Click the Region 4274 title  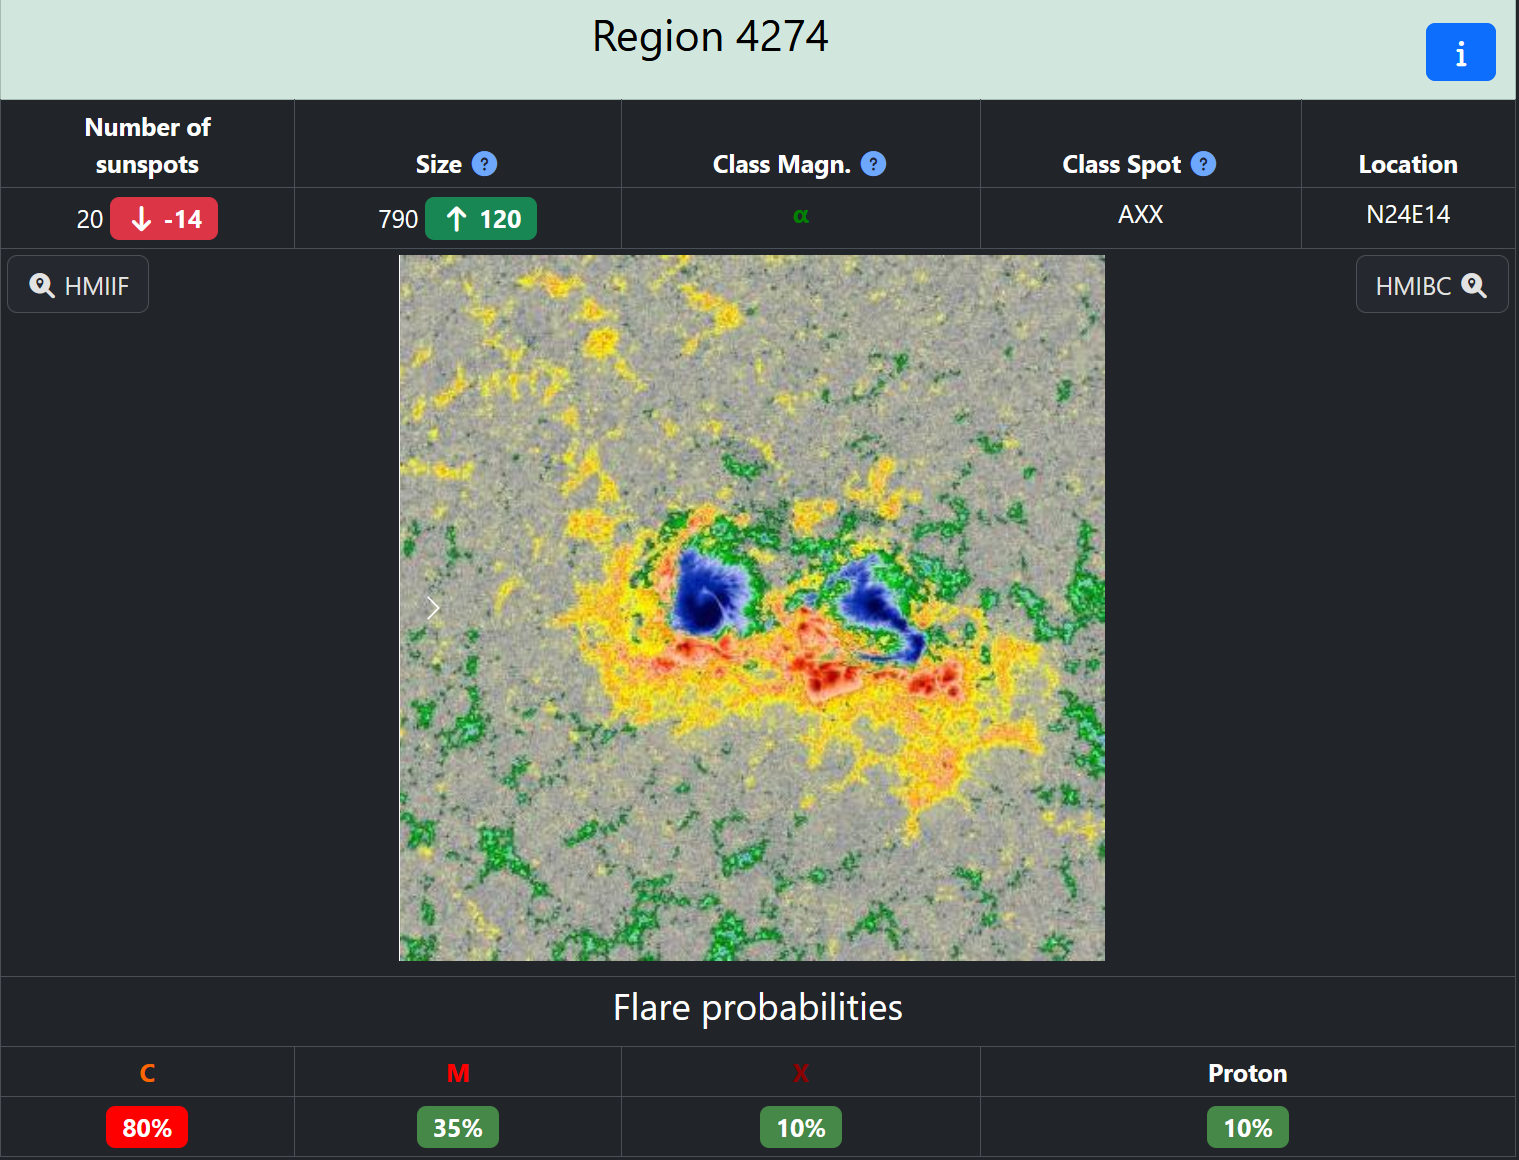(x=710, y=37)
